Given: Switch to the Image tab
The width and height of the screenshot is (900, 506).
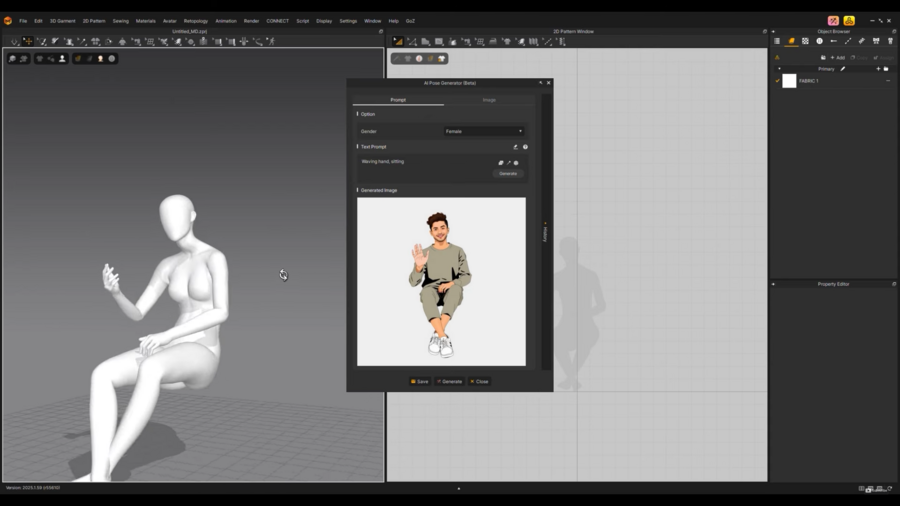Looking at the screenshot, I should [x=489, y=100].
